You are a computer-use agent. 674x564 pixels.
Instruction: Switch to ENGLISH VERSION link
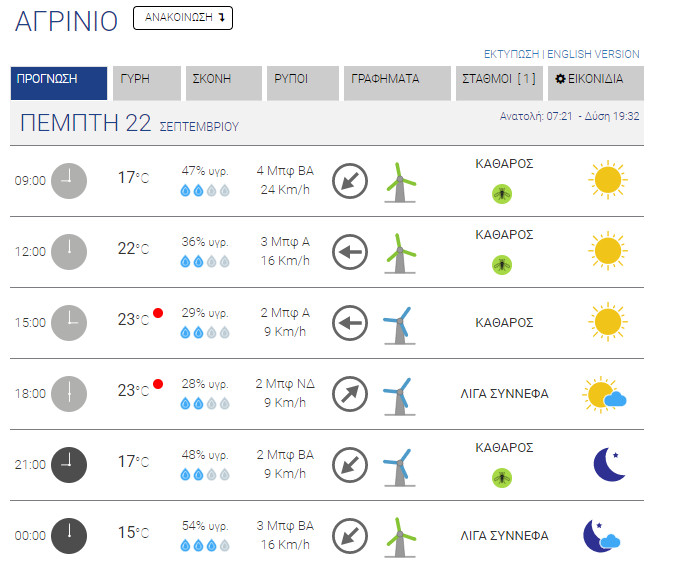594,54
